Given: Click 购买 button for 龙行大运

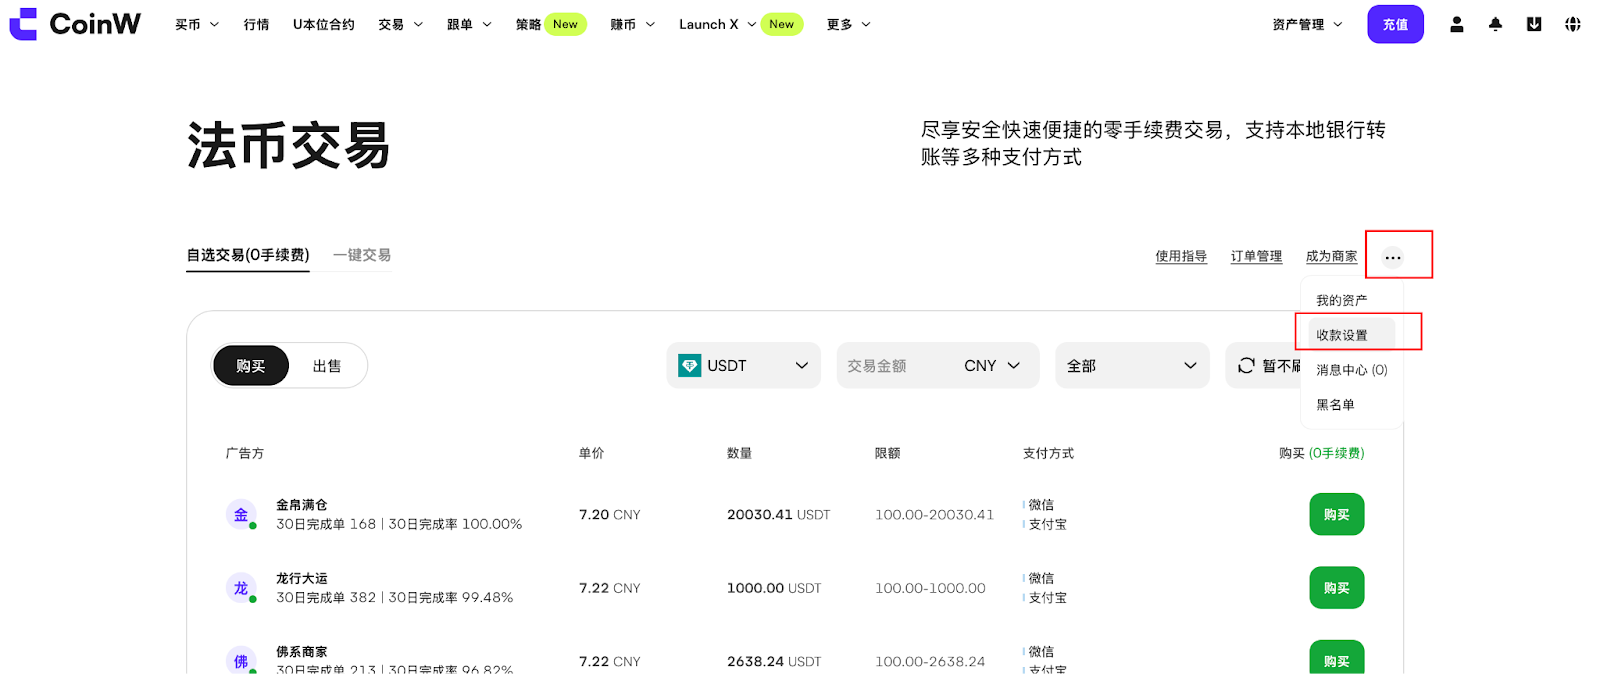Looking at the screenshot, I should coord(1337,588).
